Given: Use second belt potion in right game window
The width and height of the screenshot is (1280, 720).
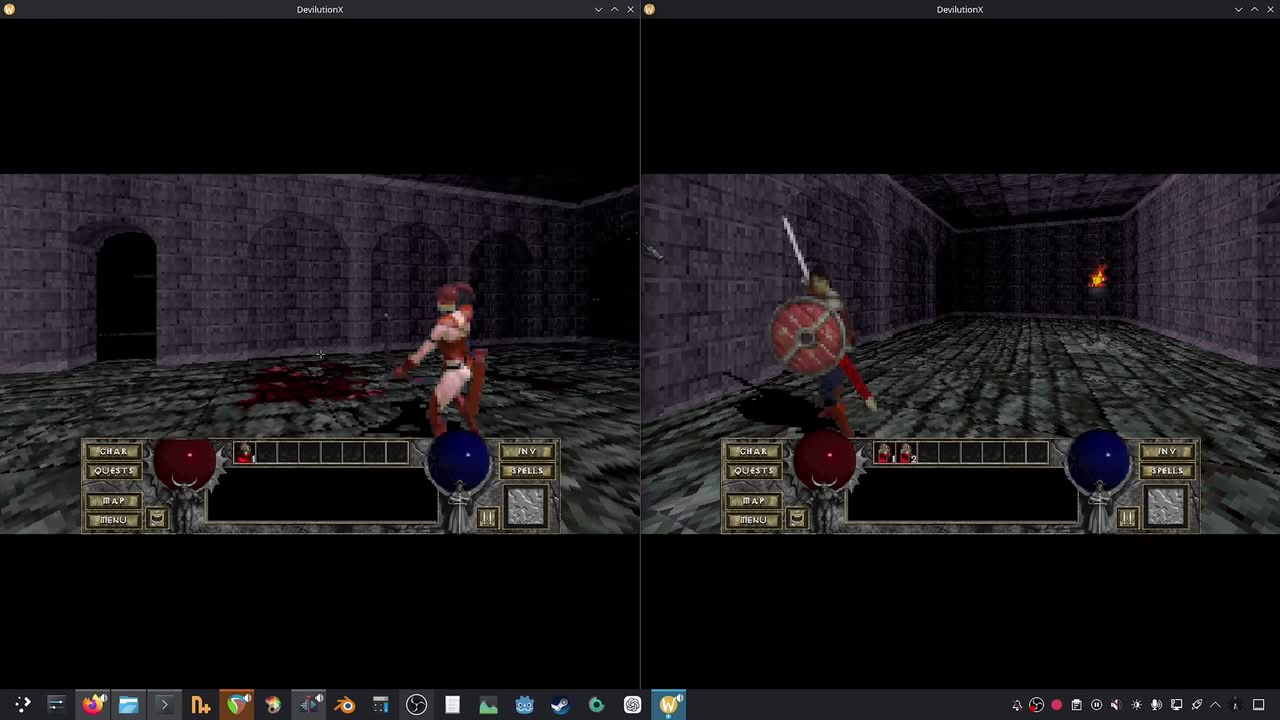Looking at the screenshot, I should (x=906, y=453).
